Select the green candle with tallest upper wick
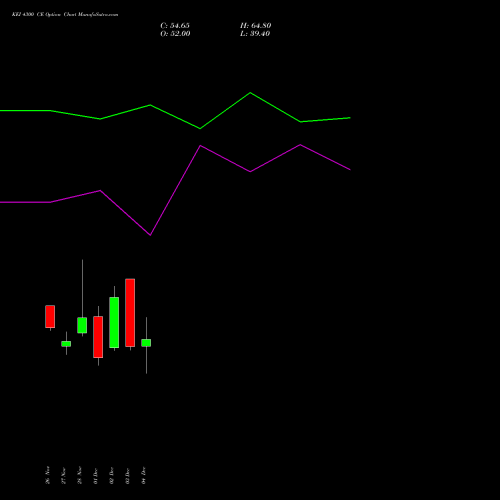 click(x=82, y=325)
